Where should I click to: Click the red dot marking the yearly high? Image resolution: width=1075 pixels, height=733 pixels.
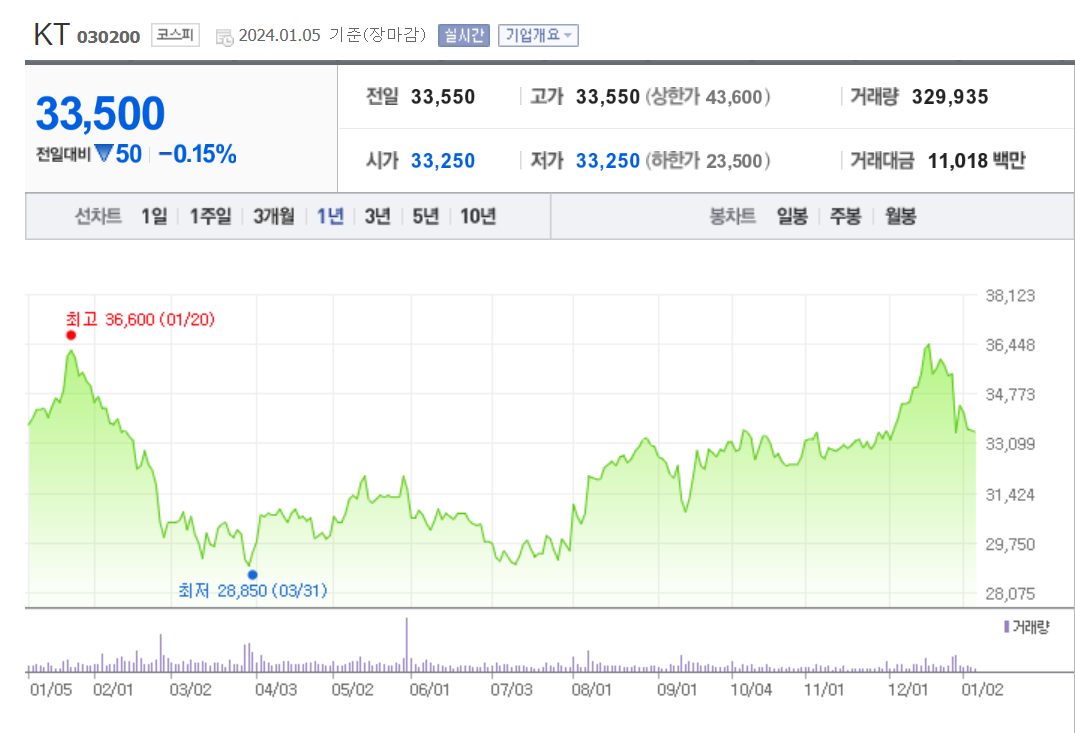tap(71, 335)
